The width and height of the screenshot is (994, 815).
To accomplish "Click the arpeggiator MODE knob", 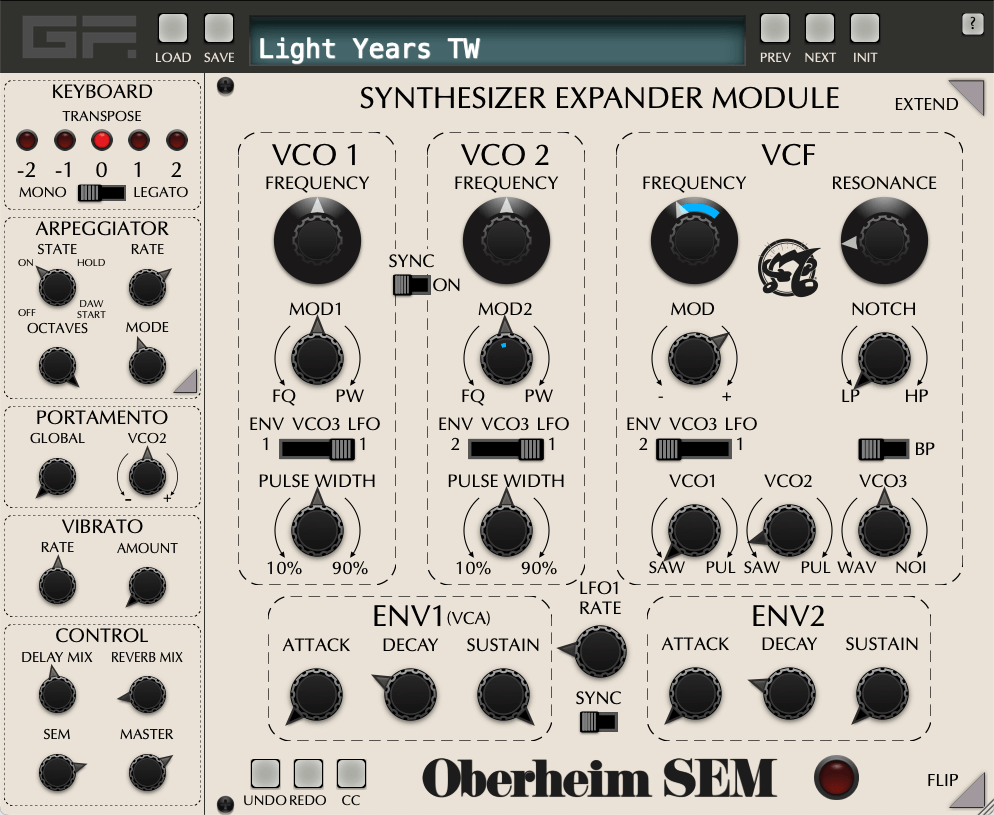I will [147, 366].
